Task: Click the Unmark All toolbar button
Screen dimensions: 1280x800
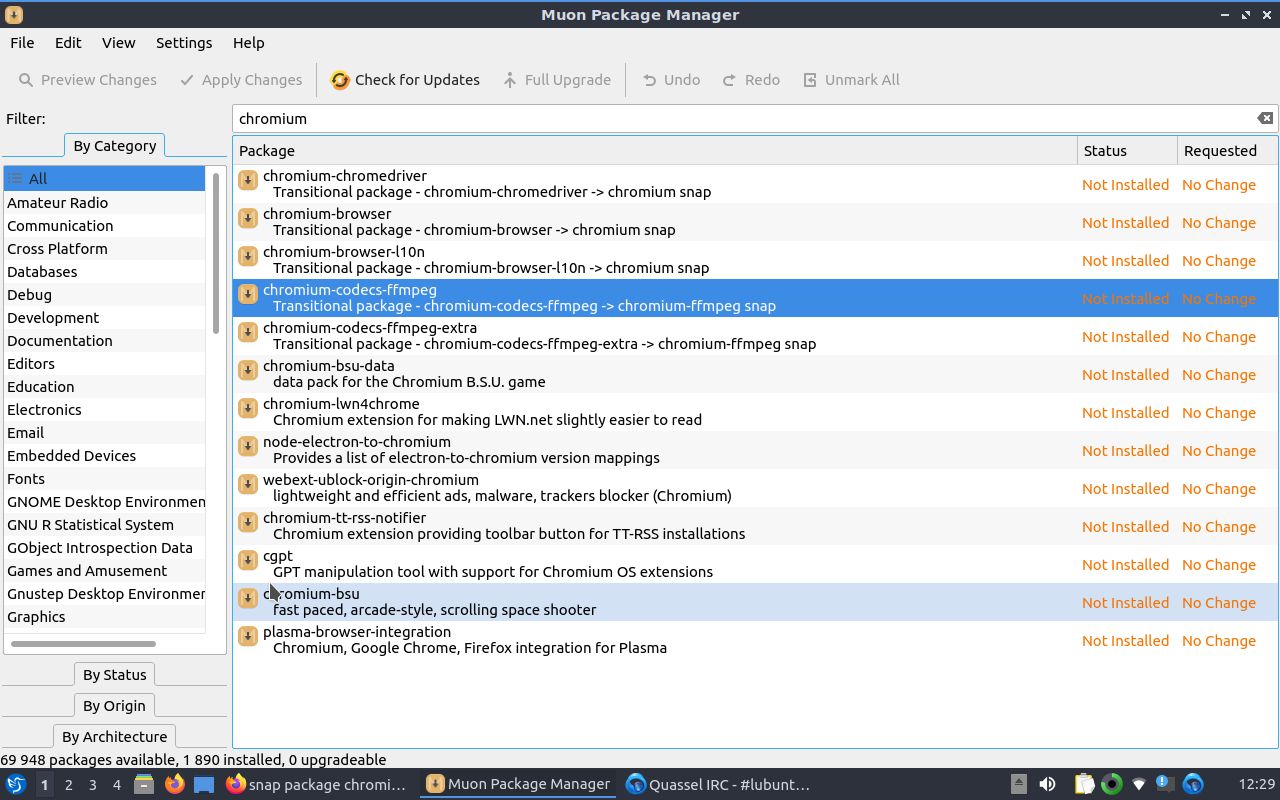Action: pos(851,80)
